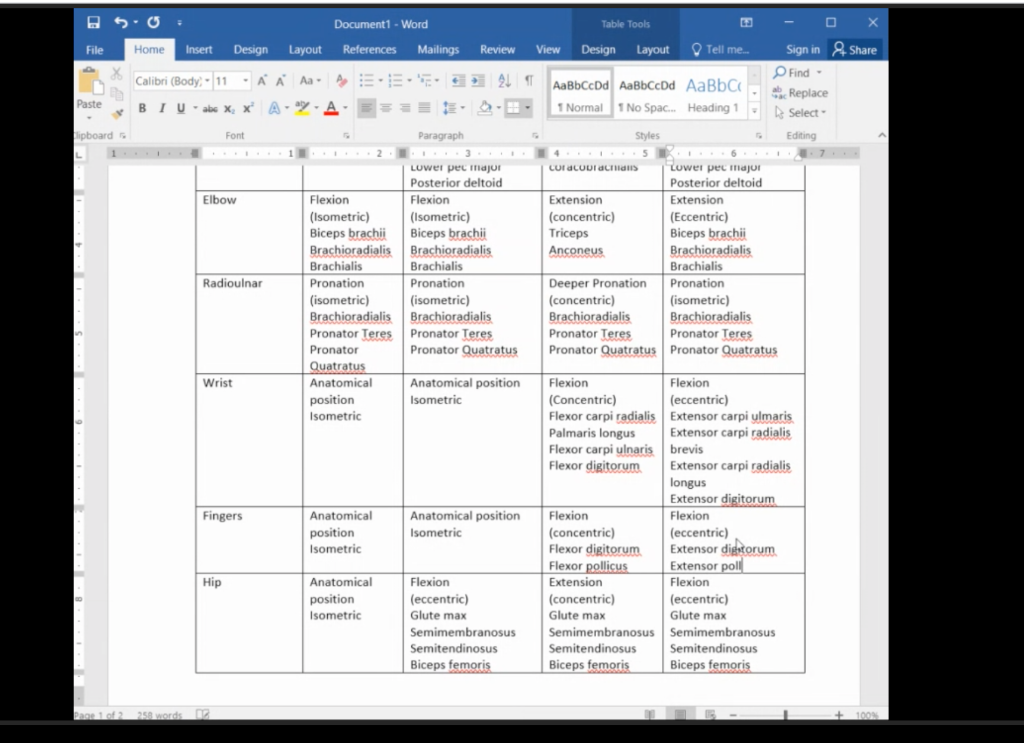
Task: Increase paragraph indent
Action: (478, 81)
